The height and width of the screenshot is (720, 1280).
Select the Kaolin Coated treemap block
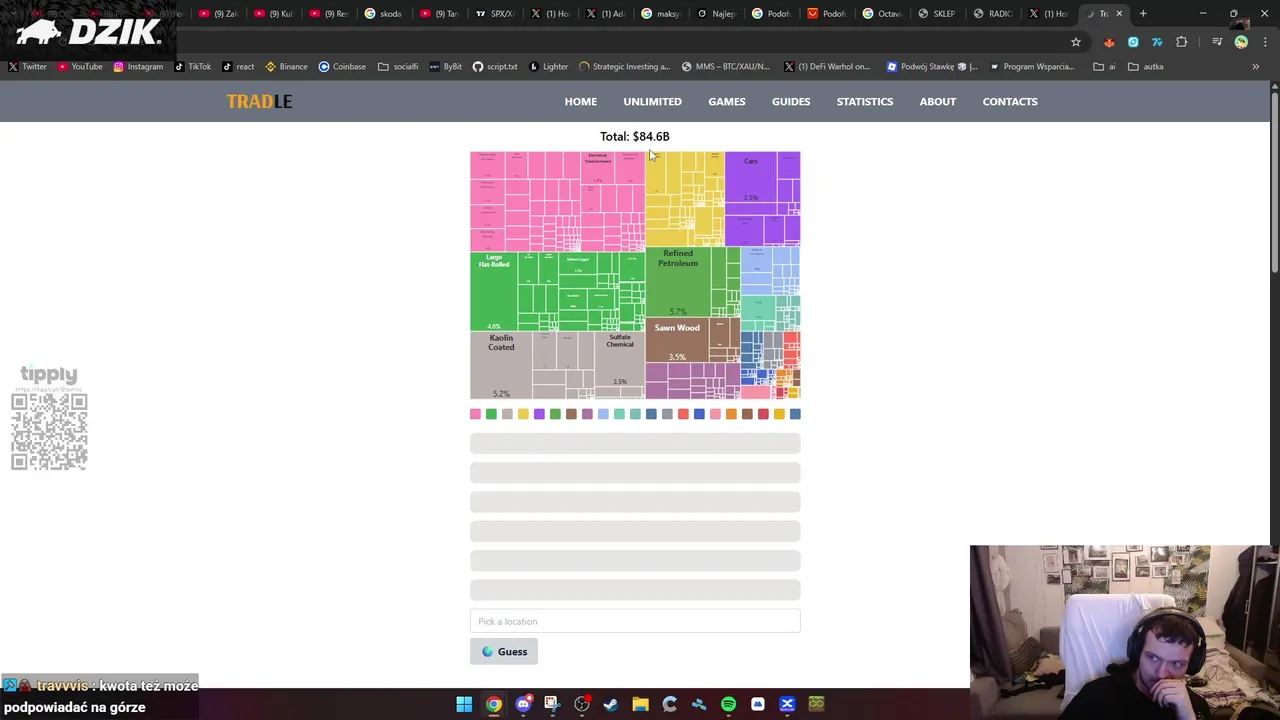click(x=501, y=365)
